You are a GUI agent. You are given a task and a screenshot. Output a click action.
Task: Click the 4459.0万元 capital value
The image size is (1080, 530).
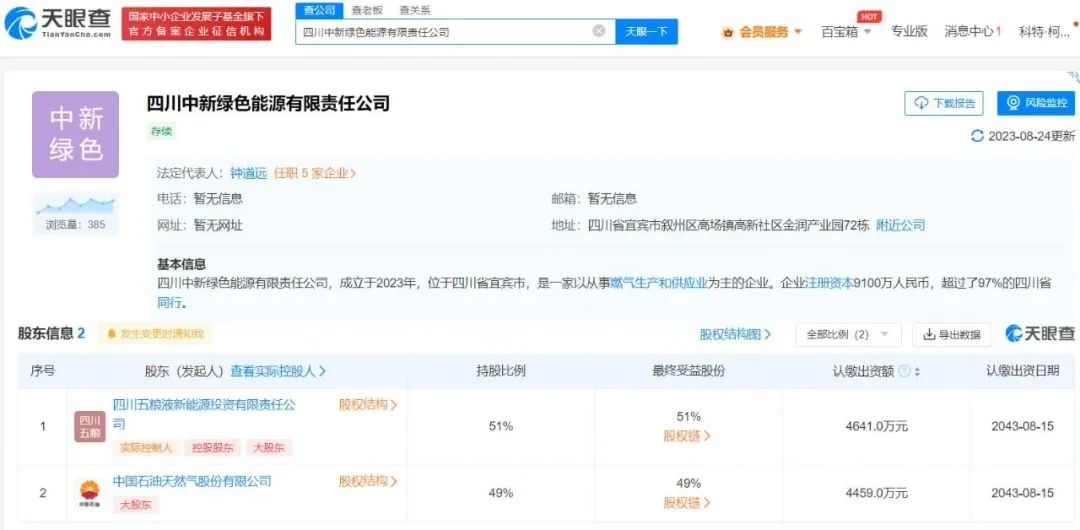pos(876,493)
